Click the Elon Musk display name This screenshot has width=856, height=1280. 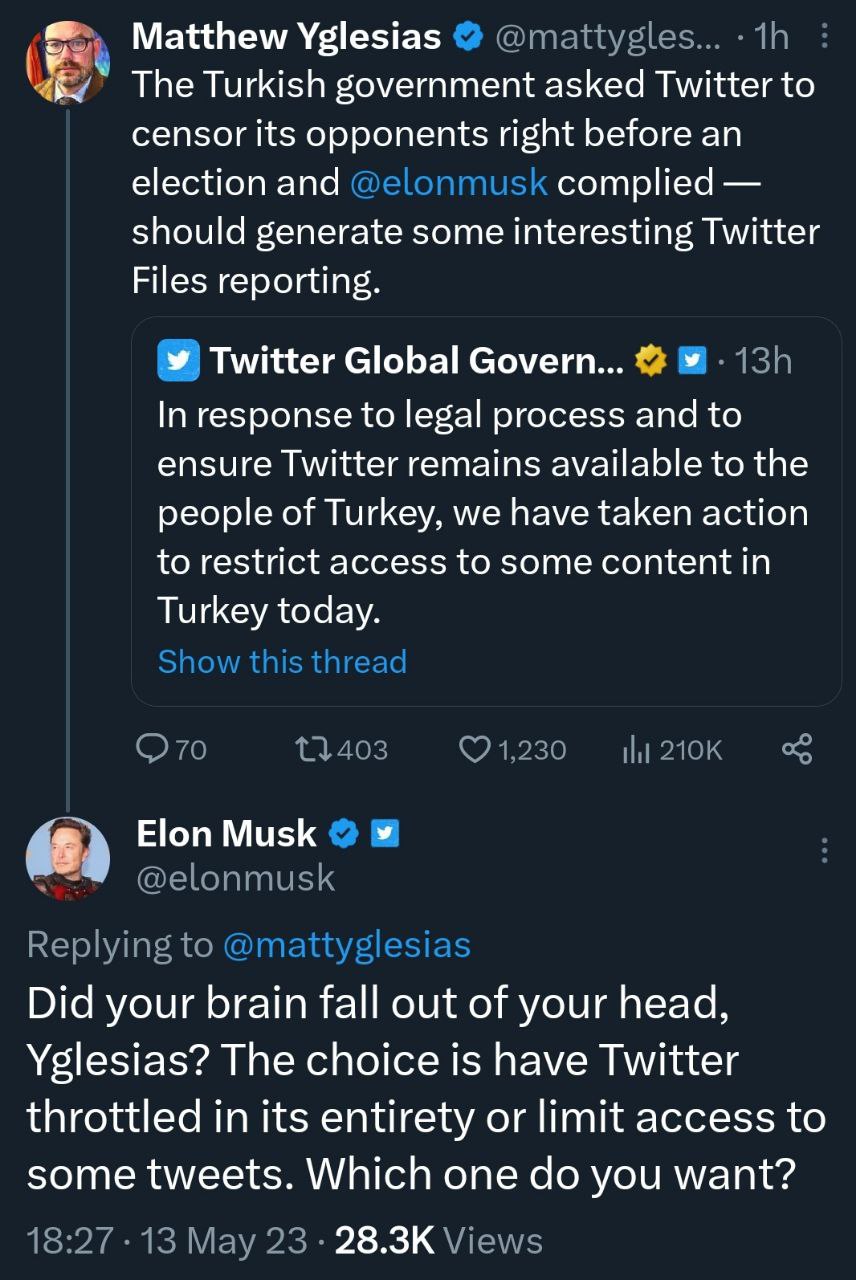(x=226, y=834)
